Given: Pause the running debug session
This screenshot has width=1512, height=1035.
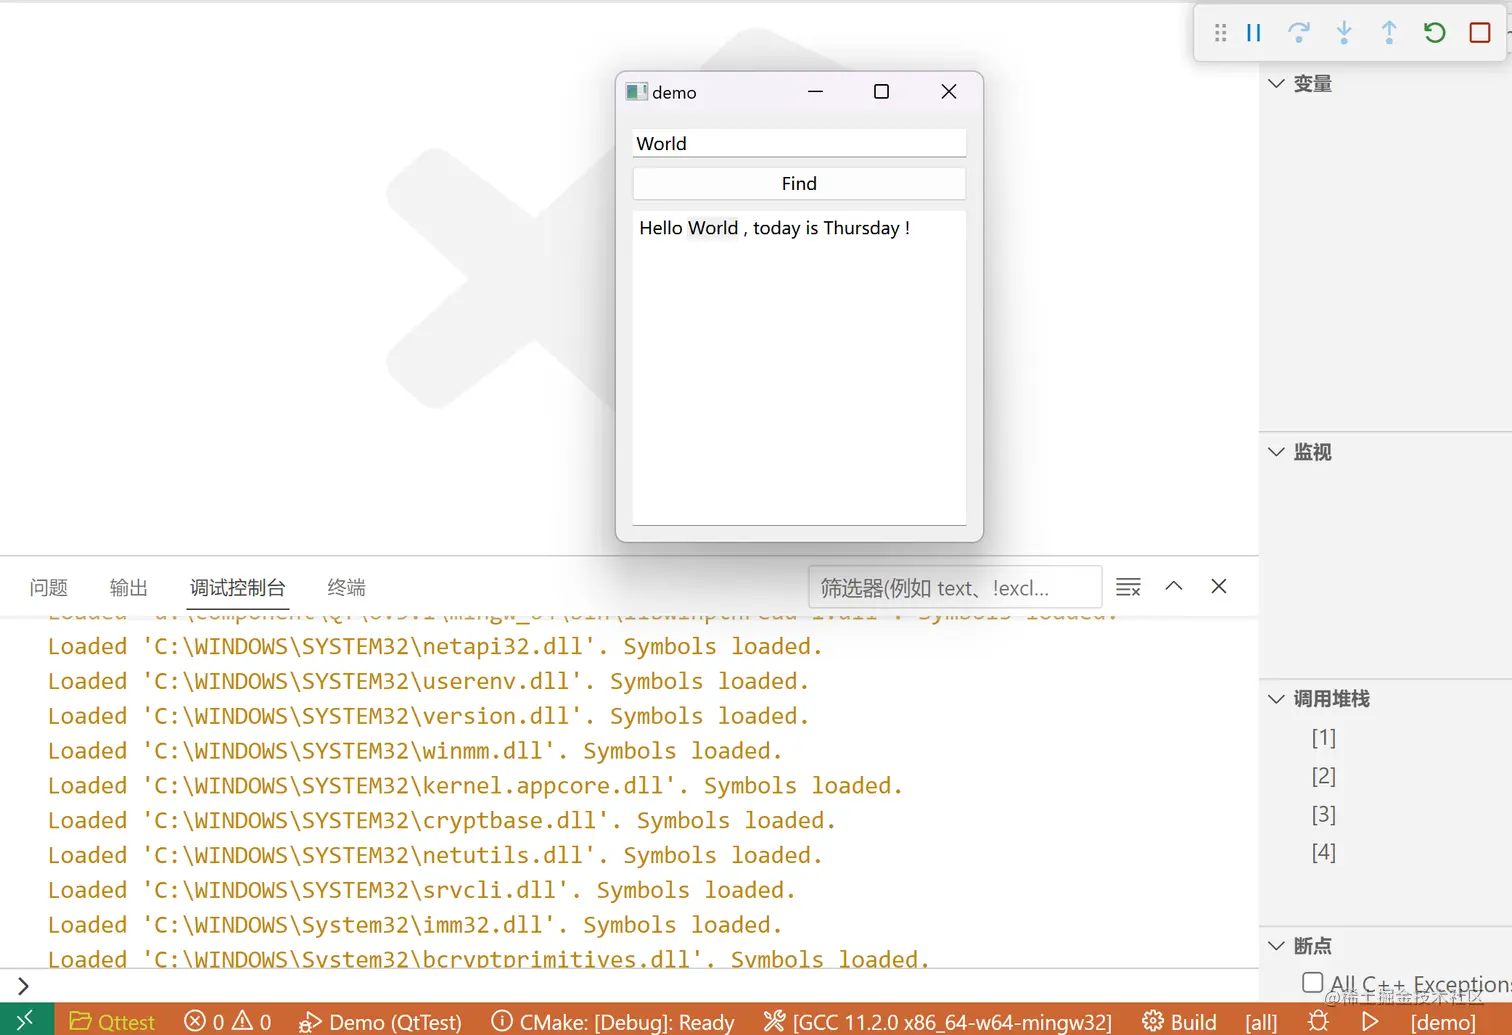Looking at the screenshot, I should (1253, 32).
